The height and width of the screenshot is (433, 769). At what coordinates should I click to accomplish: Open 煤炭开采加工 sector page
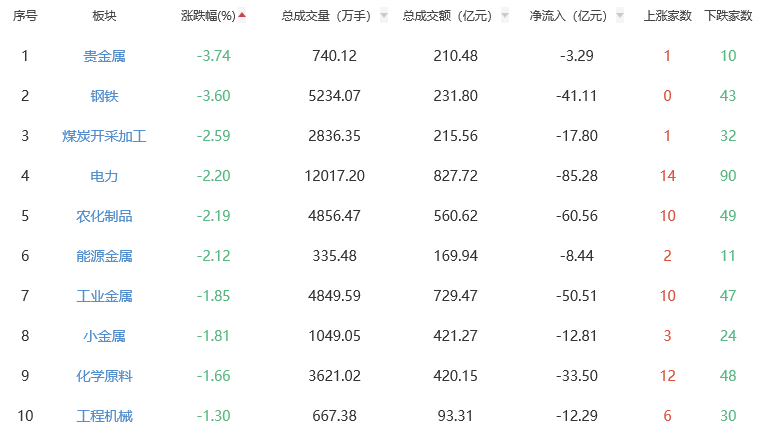click(x=104, y=136)
